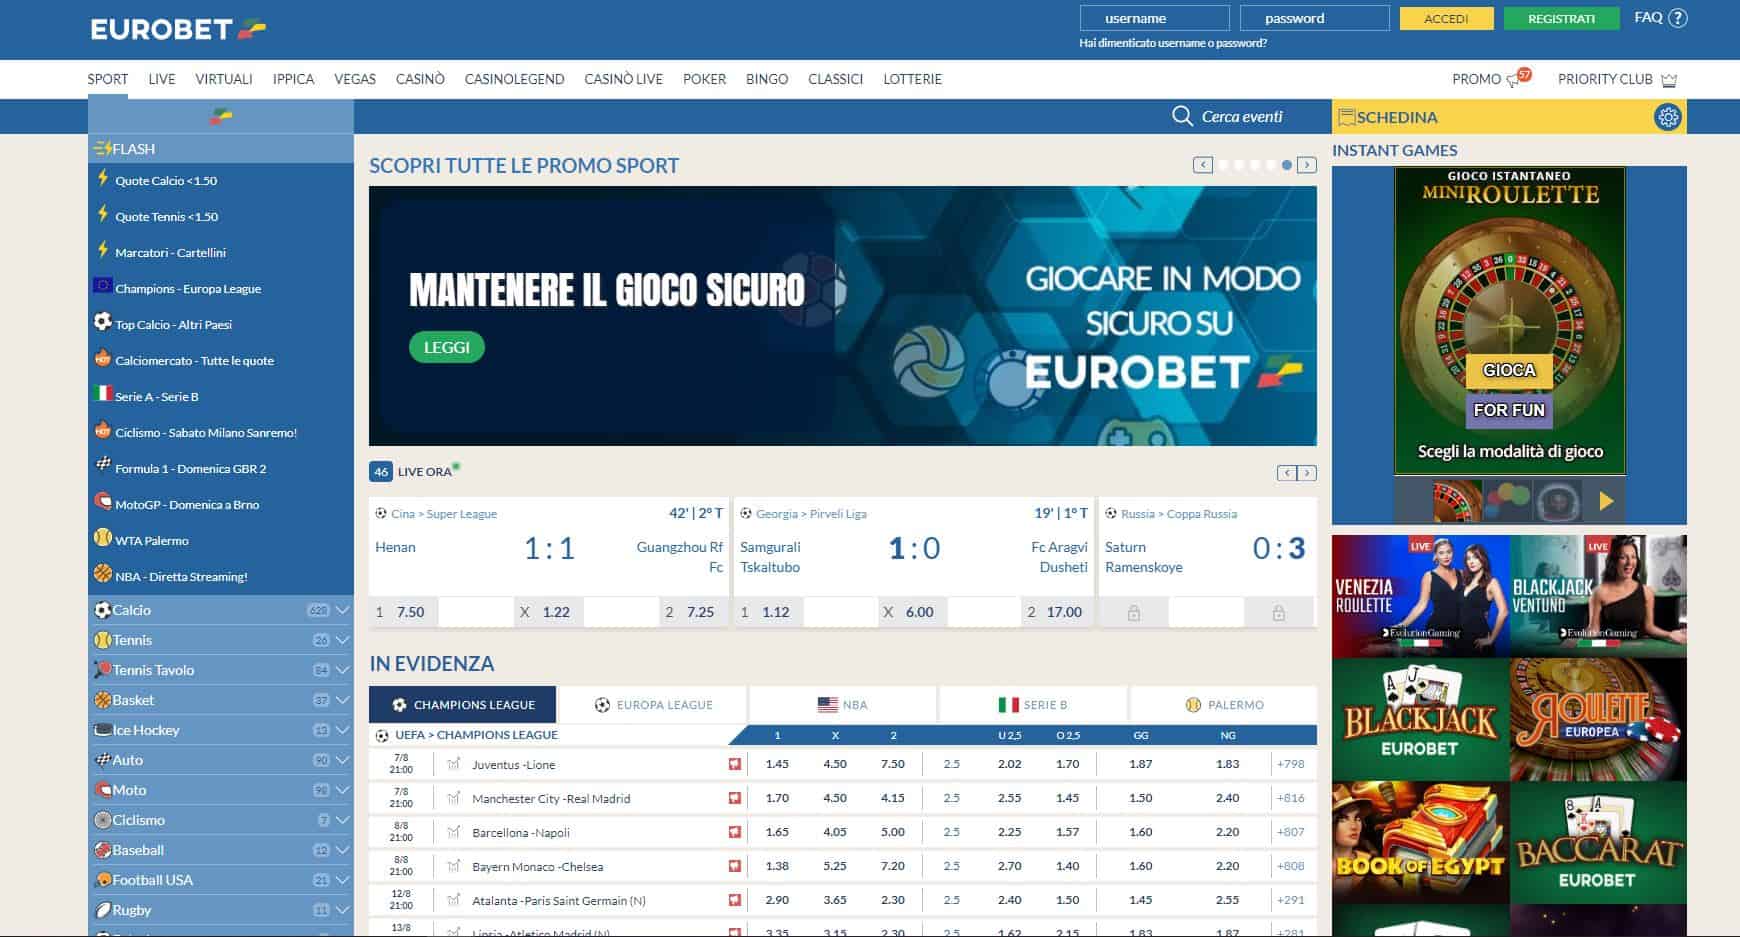Click next arrow on promo banner carousel
Image resolution: width=1740 pixels, height=937 pixels.
pyautogui.click(x=1306, y=165)
